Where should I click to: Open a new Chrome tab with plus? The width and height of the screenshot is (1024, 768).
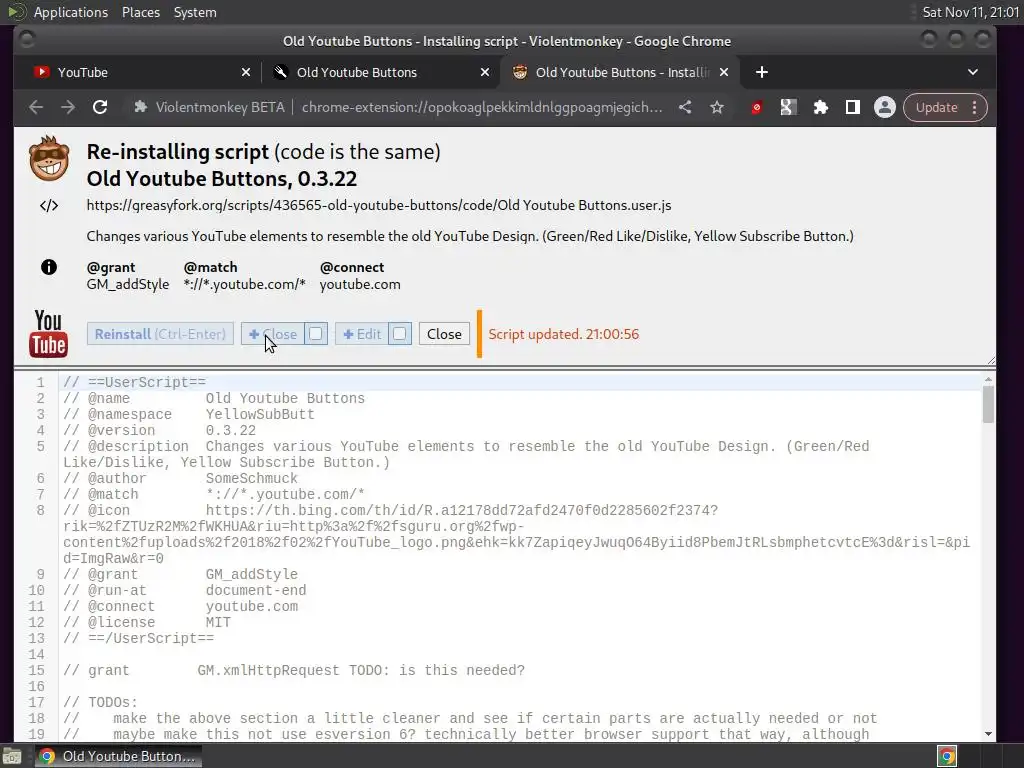pos(761,72)
